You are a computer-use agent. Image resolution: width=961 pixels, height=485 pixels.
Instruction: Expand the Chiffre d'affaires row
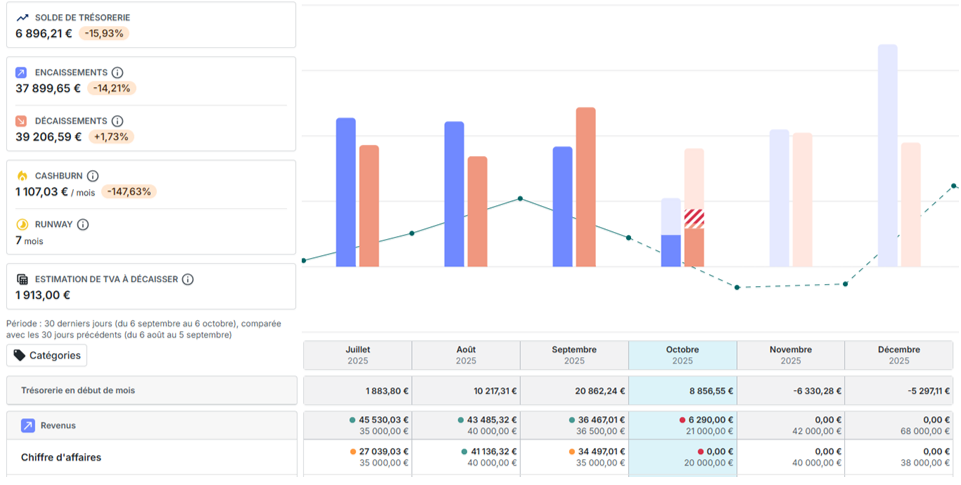click(151, 457)
